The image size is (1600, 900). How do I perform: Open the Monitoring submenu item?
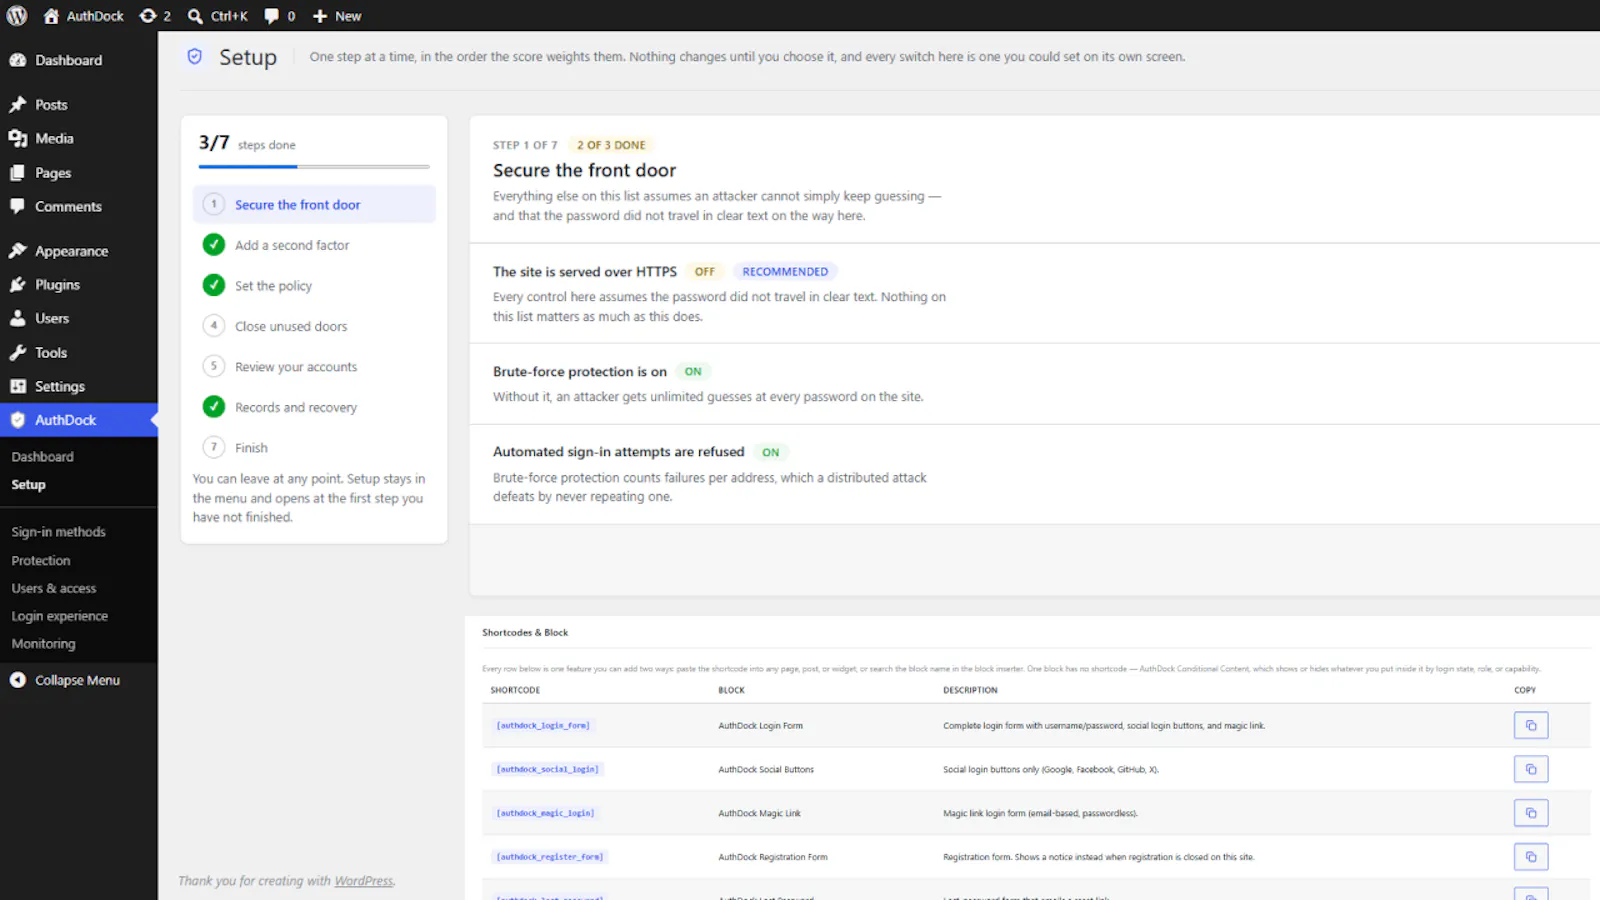click(43, 644)
